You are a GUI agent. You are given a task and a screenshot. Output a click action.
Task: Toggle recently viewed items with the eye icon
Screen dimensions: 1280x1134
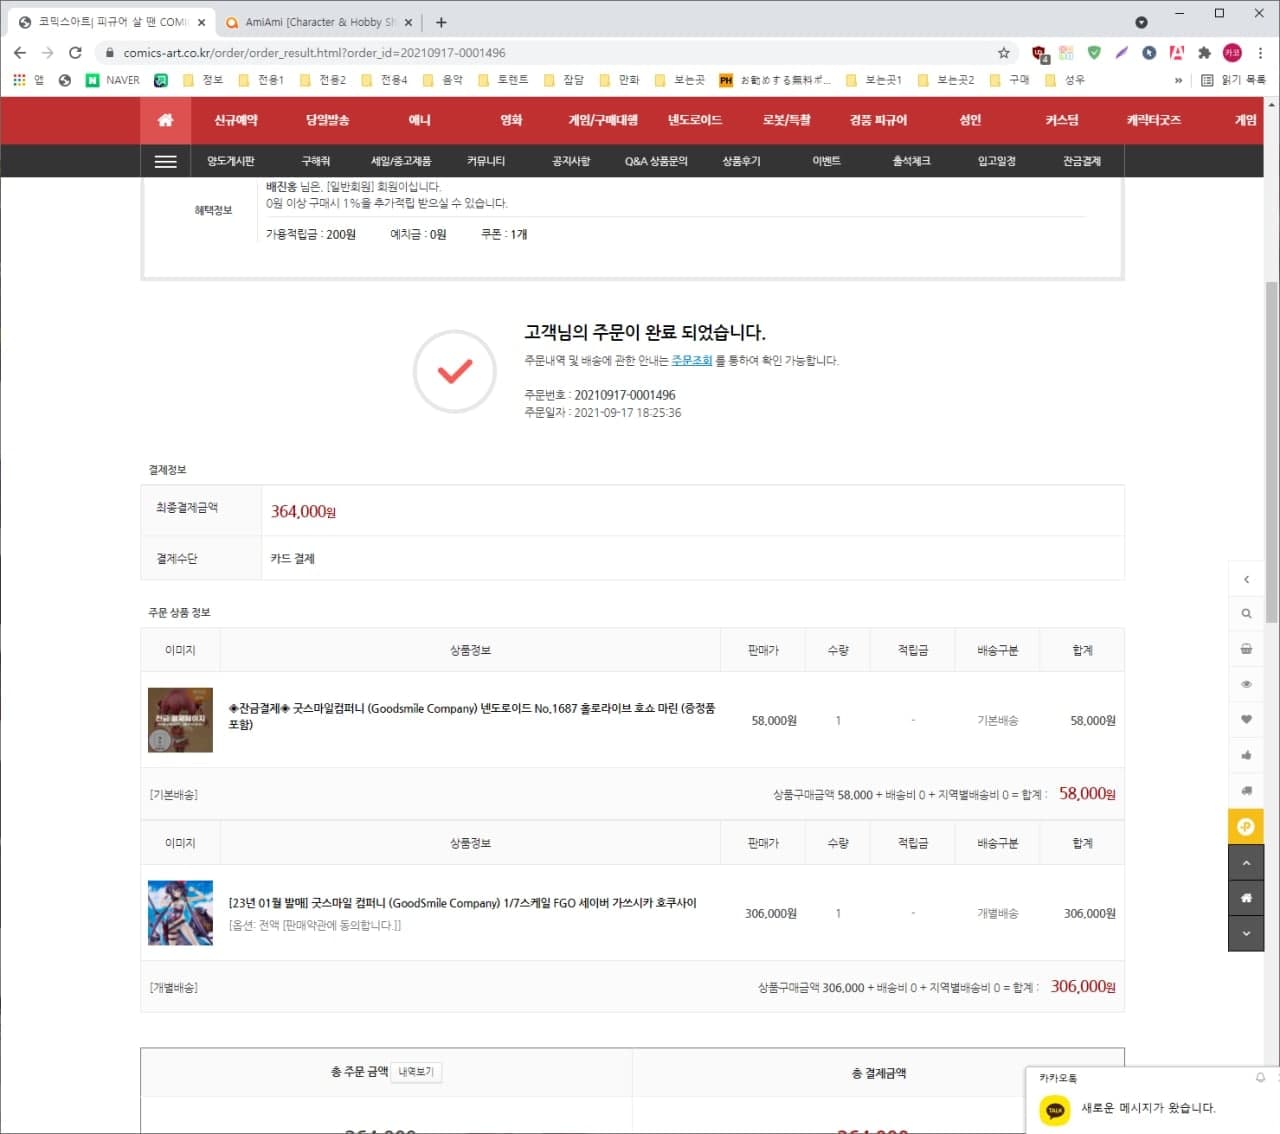tap(1246, 684)
